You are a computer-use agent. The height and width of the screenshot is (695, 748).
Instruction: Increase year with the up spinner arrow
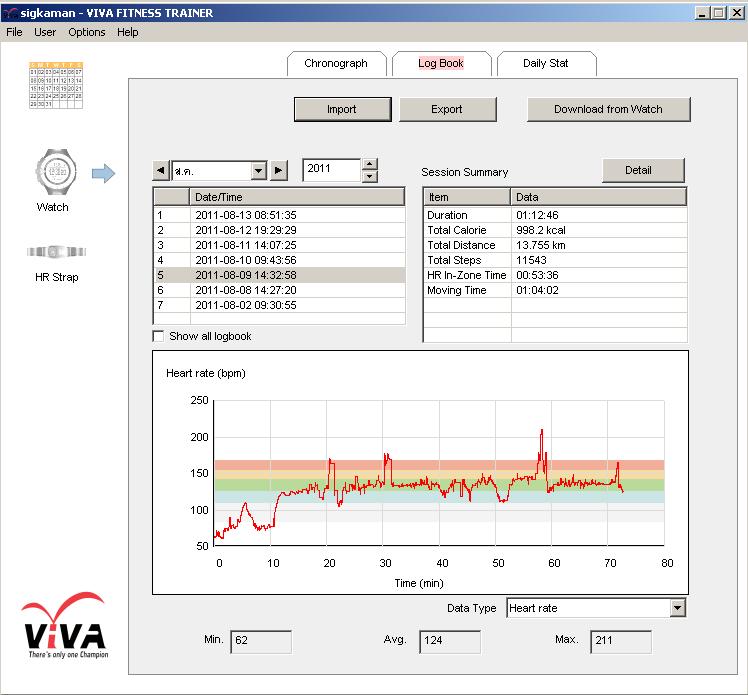coord(370,164)
